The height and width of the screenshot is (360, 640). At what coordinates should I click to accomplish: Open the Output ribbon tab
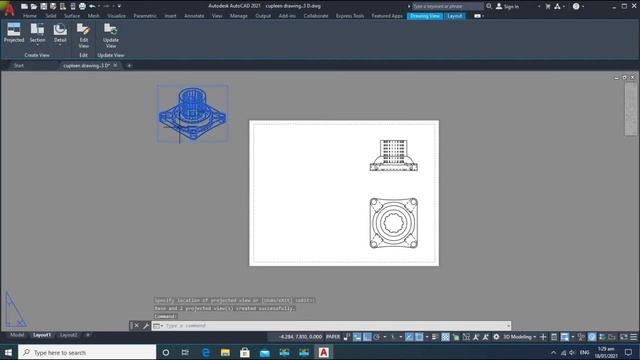click(x=263, y=16)
